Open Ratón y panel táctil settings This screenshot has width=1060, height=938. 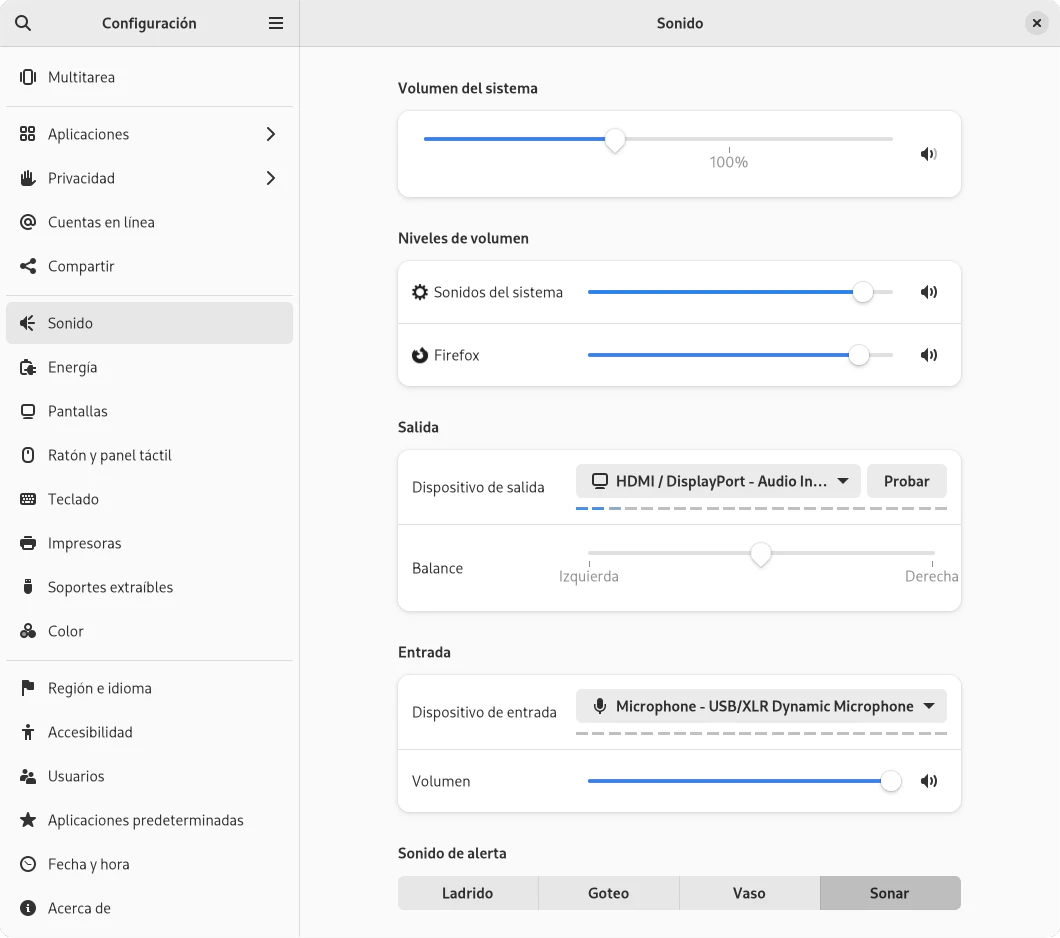pyautogui.click(x=109, y=455)
